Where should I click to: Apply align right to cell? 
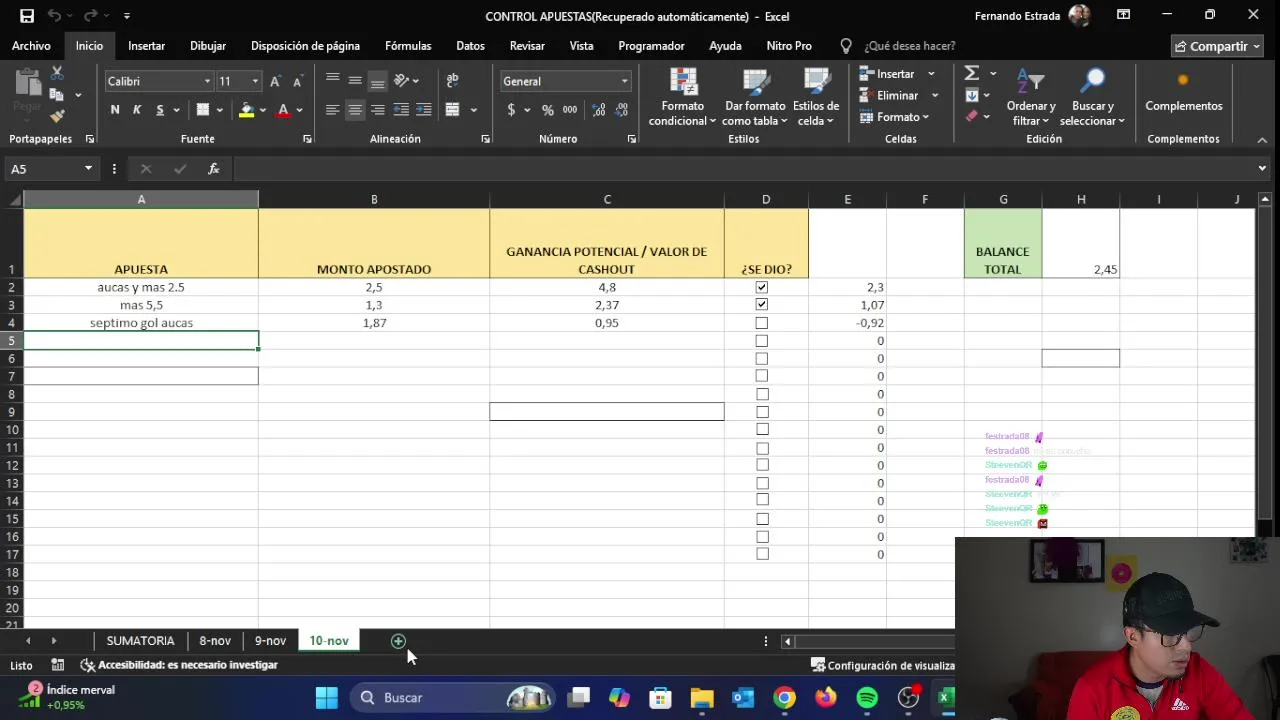377,110
